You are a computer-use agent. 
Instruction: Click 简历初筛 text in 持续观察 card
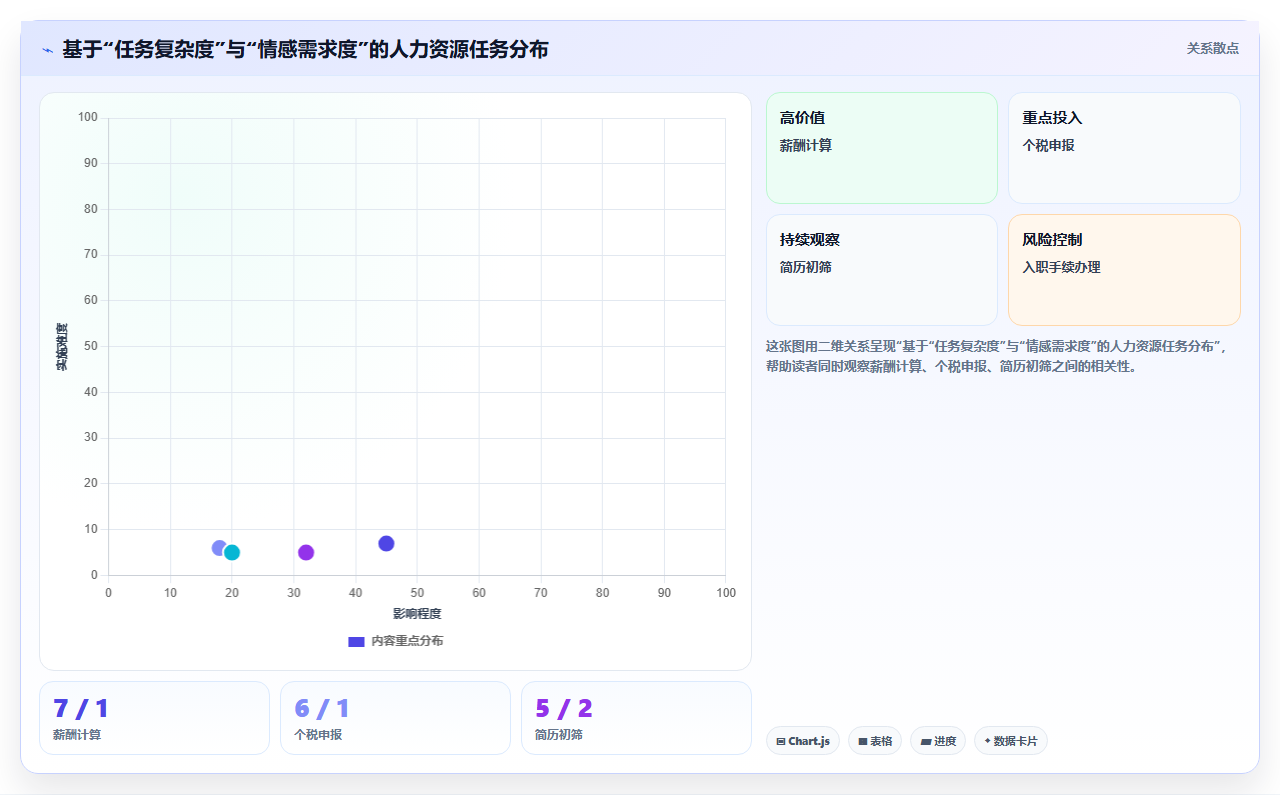(806, 267)
